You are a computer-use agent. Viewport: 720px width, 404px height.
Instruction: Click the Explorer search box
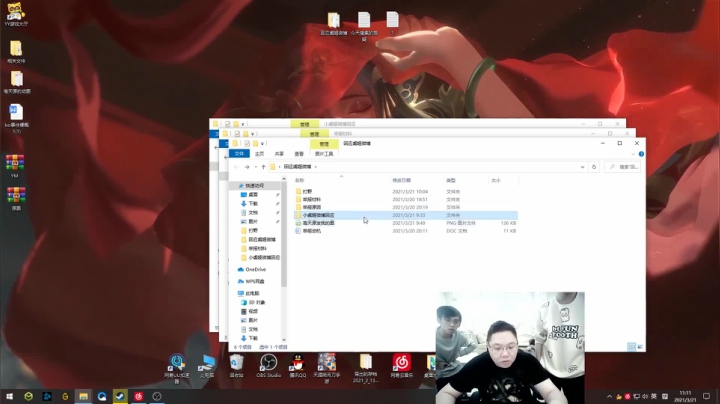pos(623,167)
